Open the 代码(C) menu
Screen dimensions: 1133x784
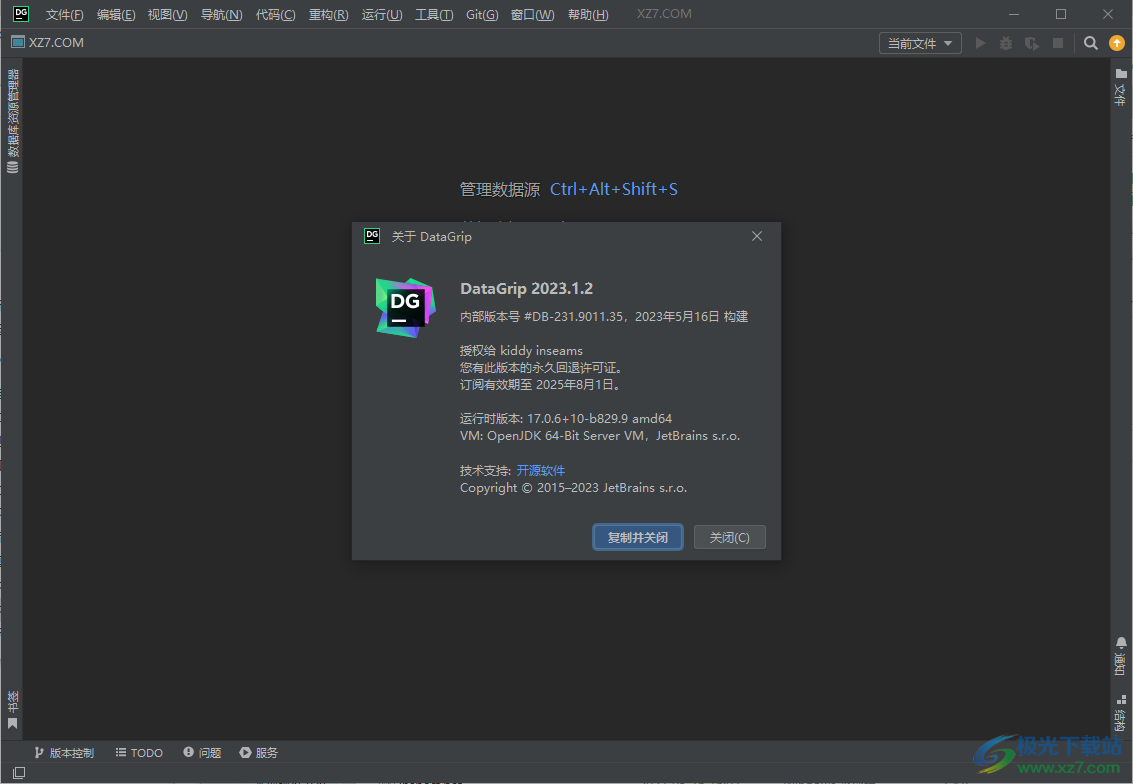tap(275, 14)
